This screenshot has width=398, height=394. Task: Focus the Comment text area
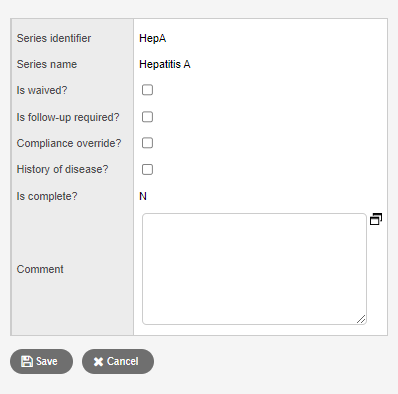tap(254, 269)
